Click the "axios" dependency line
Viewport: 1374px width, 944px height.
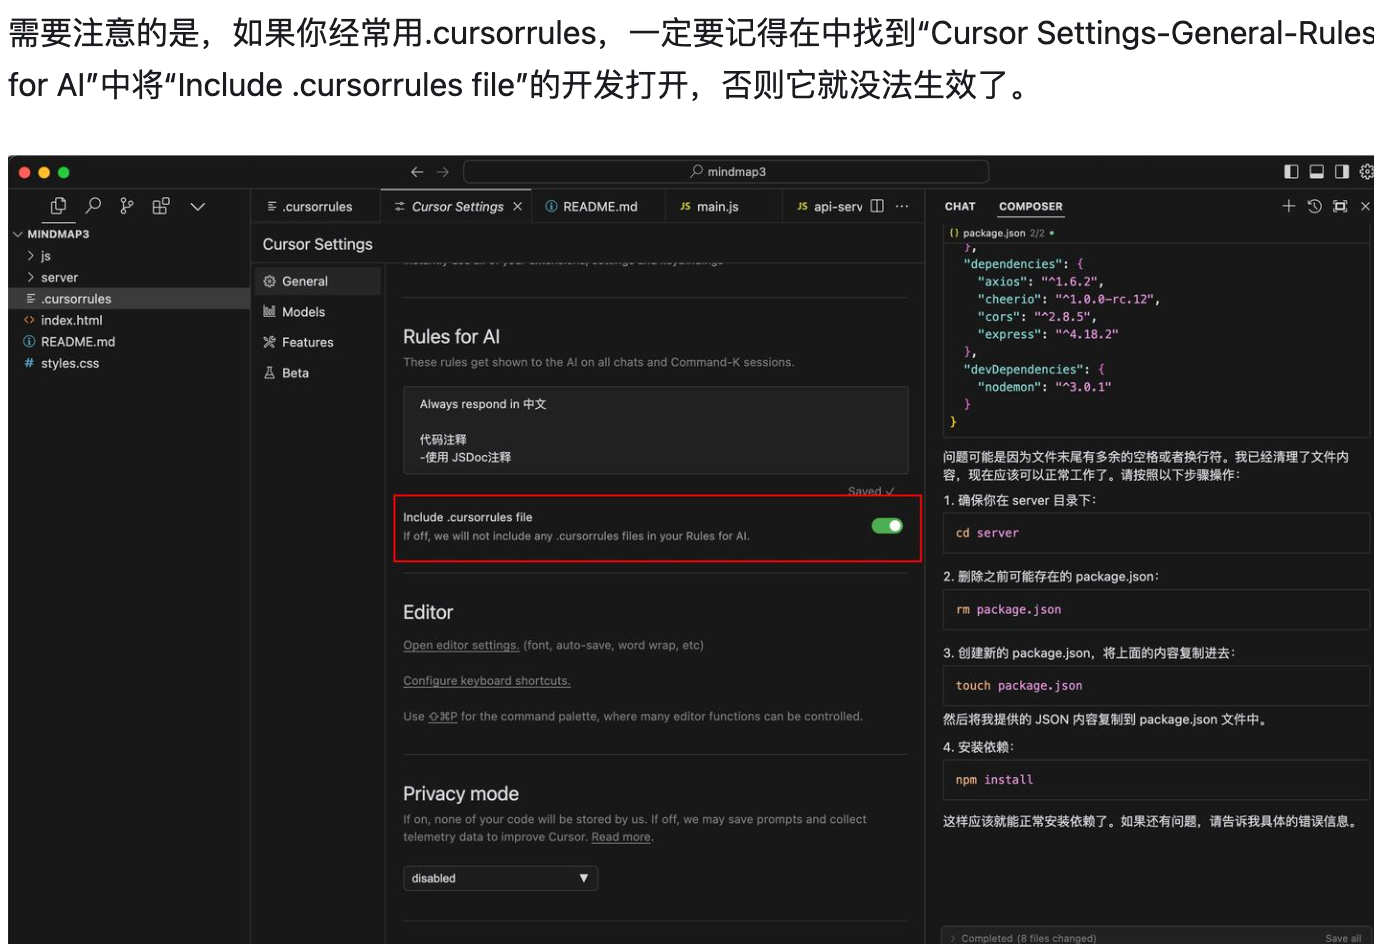(1040, 282)
